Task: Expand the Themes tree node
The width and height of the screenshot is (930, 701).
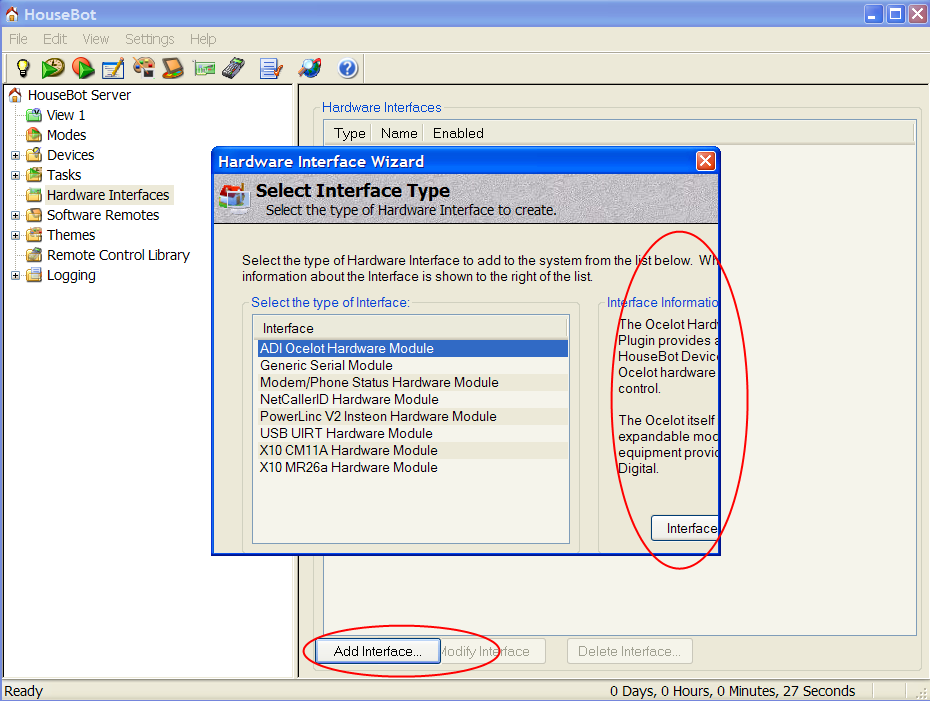Action: click(x=15, y=235)
